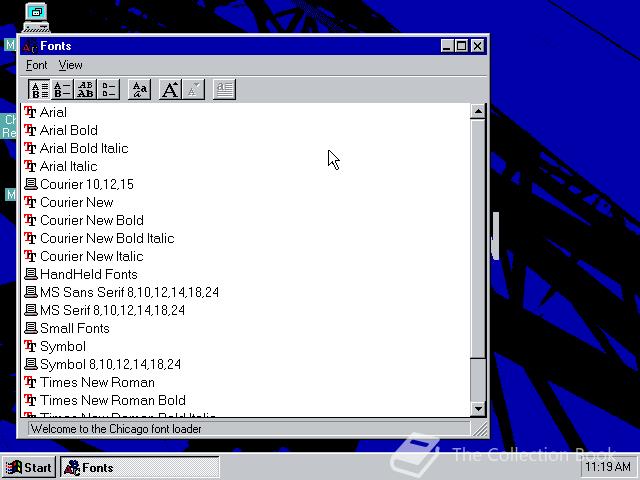Click the raster font icon beside Courier 10,12,15

31,184
